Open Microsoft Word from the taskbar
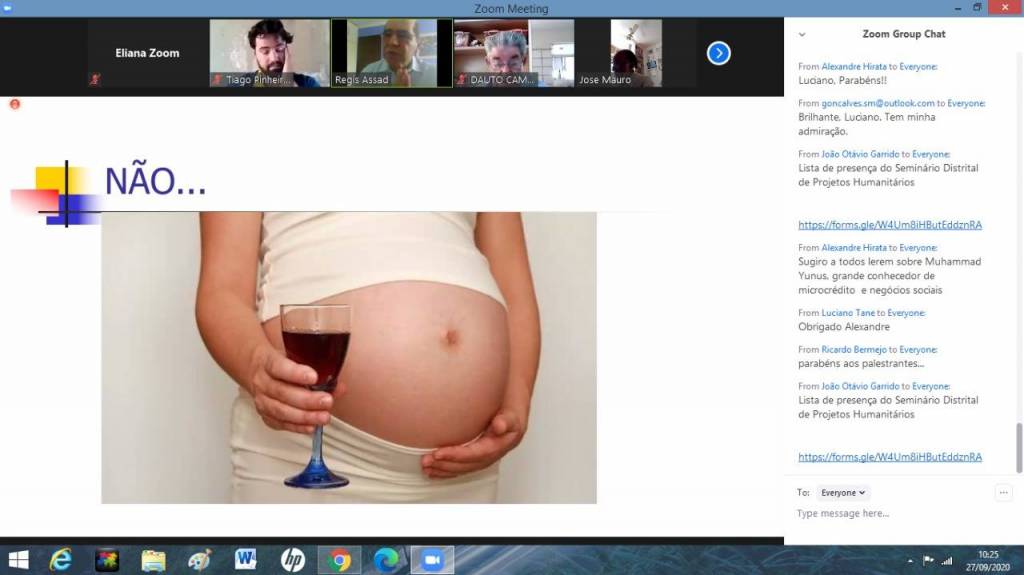 point(246,560)
